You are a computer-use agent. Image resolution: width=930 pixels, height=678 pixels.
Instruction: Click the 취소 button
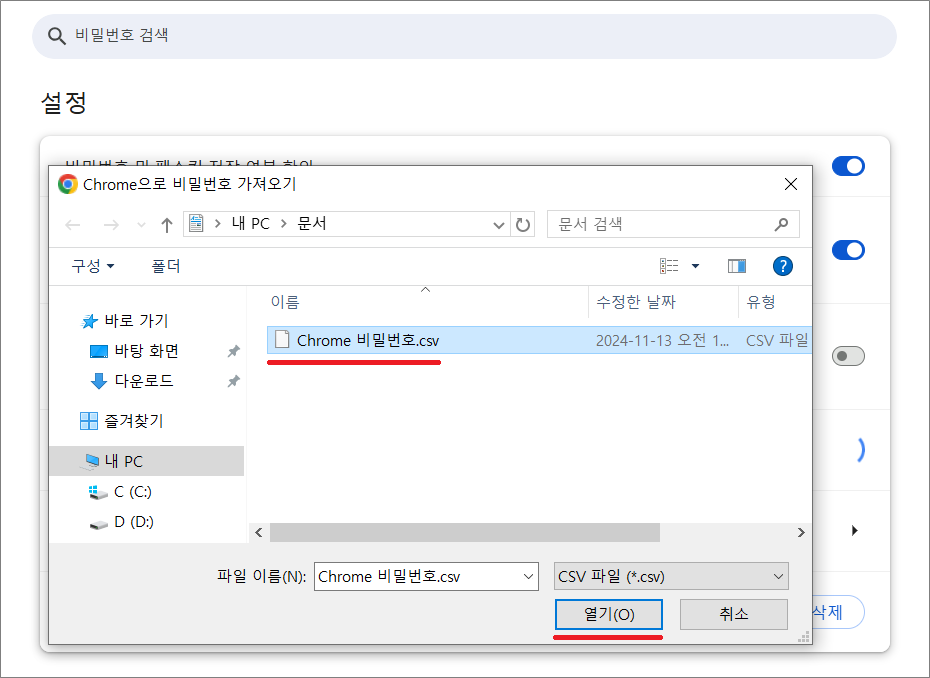[734, 615]
